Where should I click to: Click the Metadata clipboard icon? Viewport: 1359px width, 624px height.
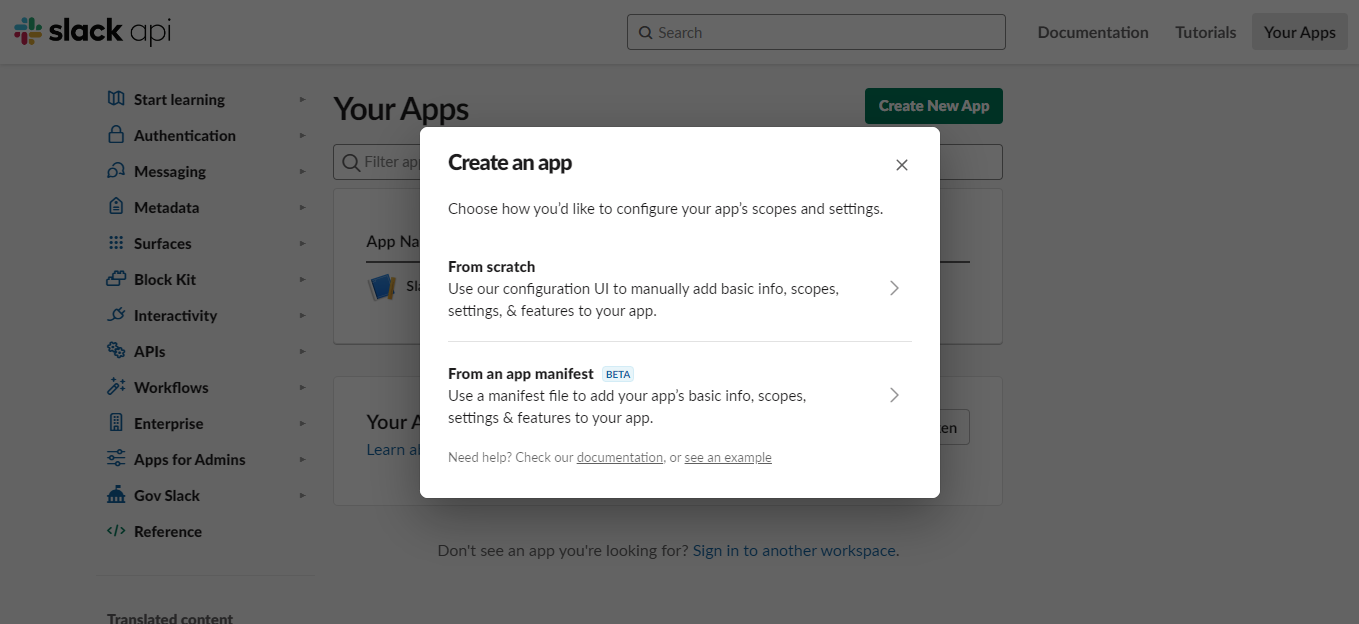pos(116,207)
